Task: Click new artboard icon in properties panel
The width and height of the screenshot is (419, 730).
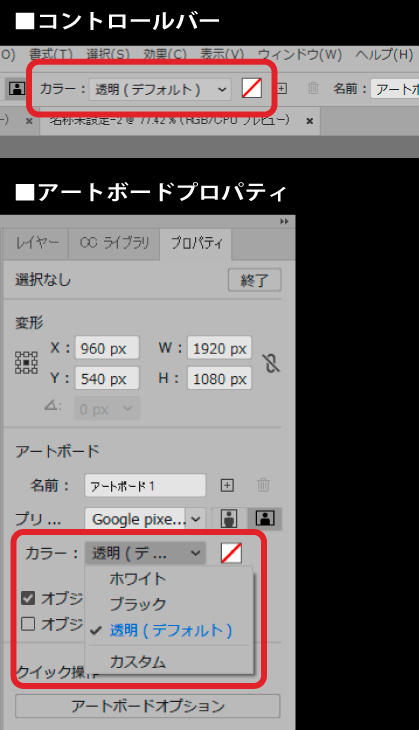Action: point(227,486)
